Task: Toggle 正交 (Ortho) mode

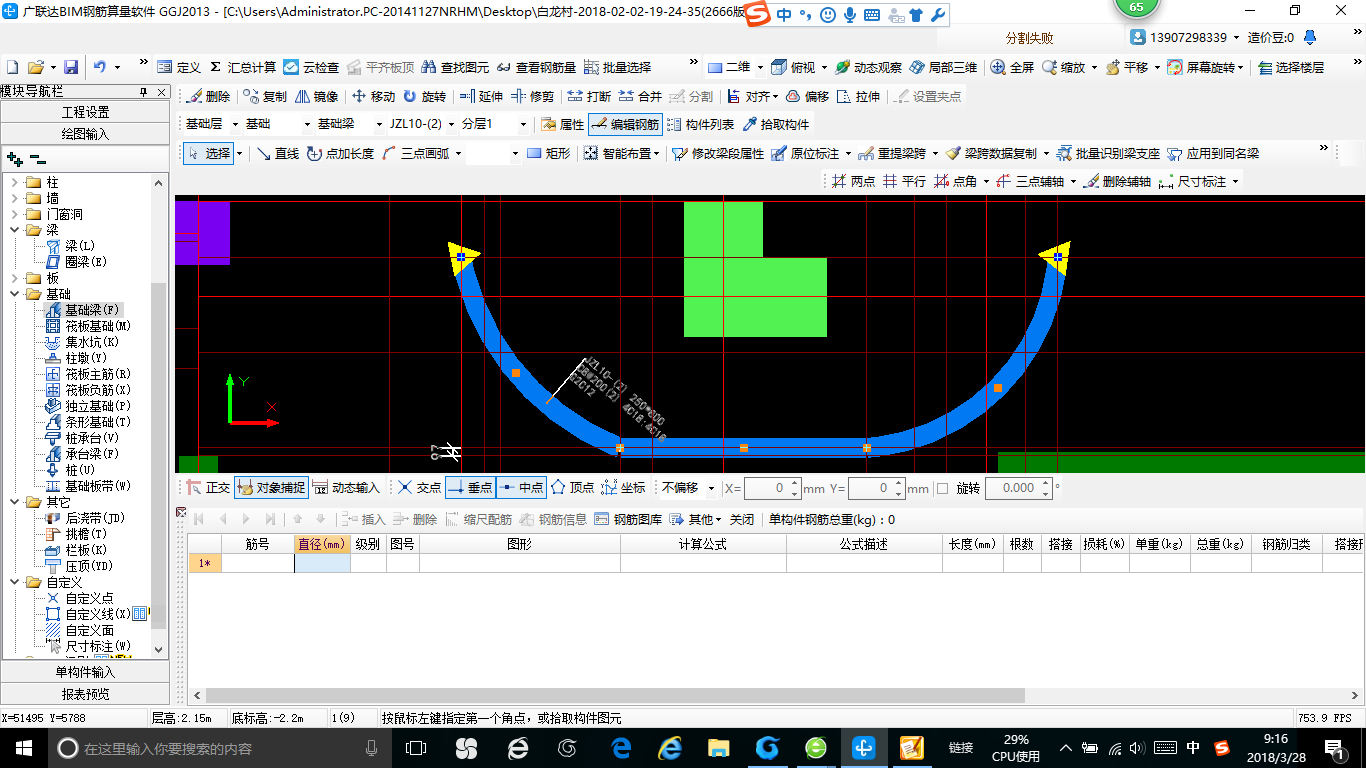Action: [x=209, y=488]
